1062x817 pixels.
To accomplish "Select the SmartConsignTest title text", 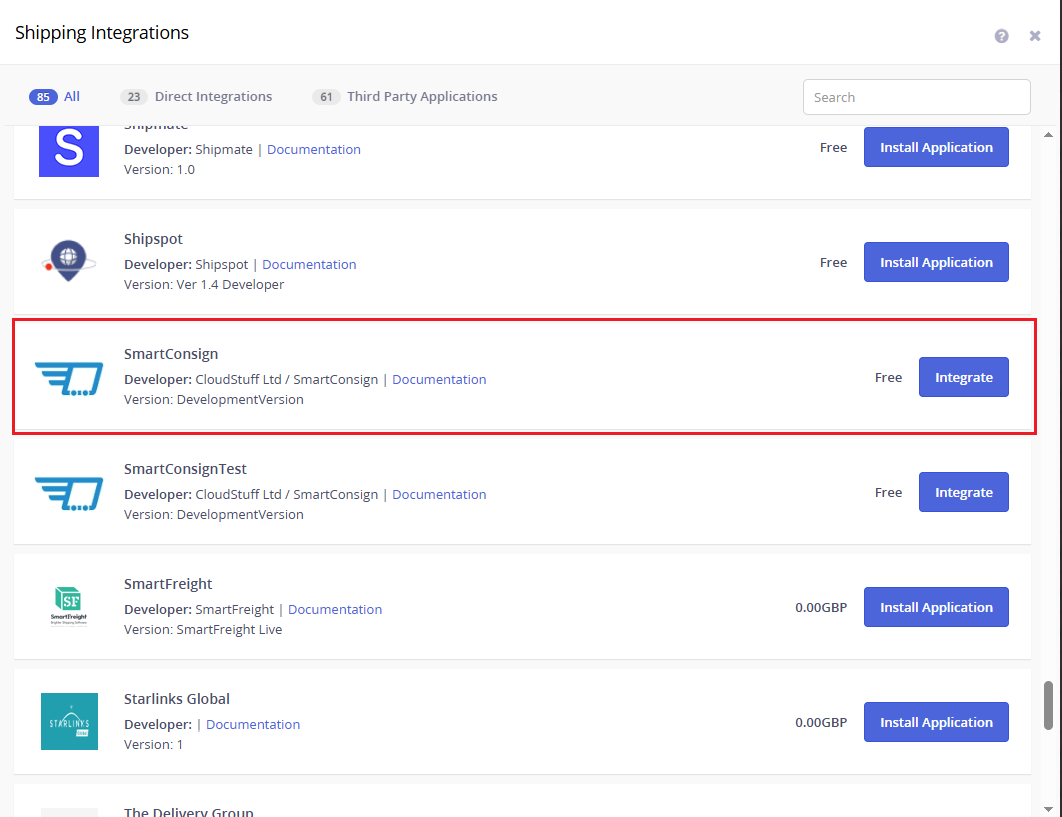I will [x=185, y=469].
